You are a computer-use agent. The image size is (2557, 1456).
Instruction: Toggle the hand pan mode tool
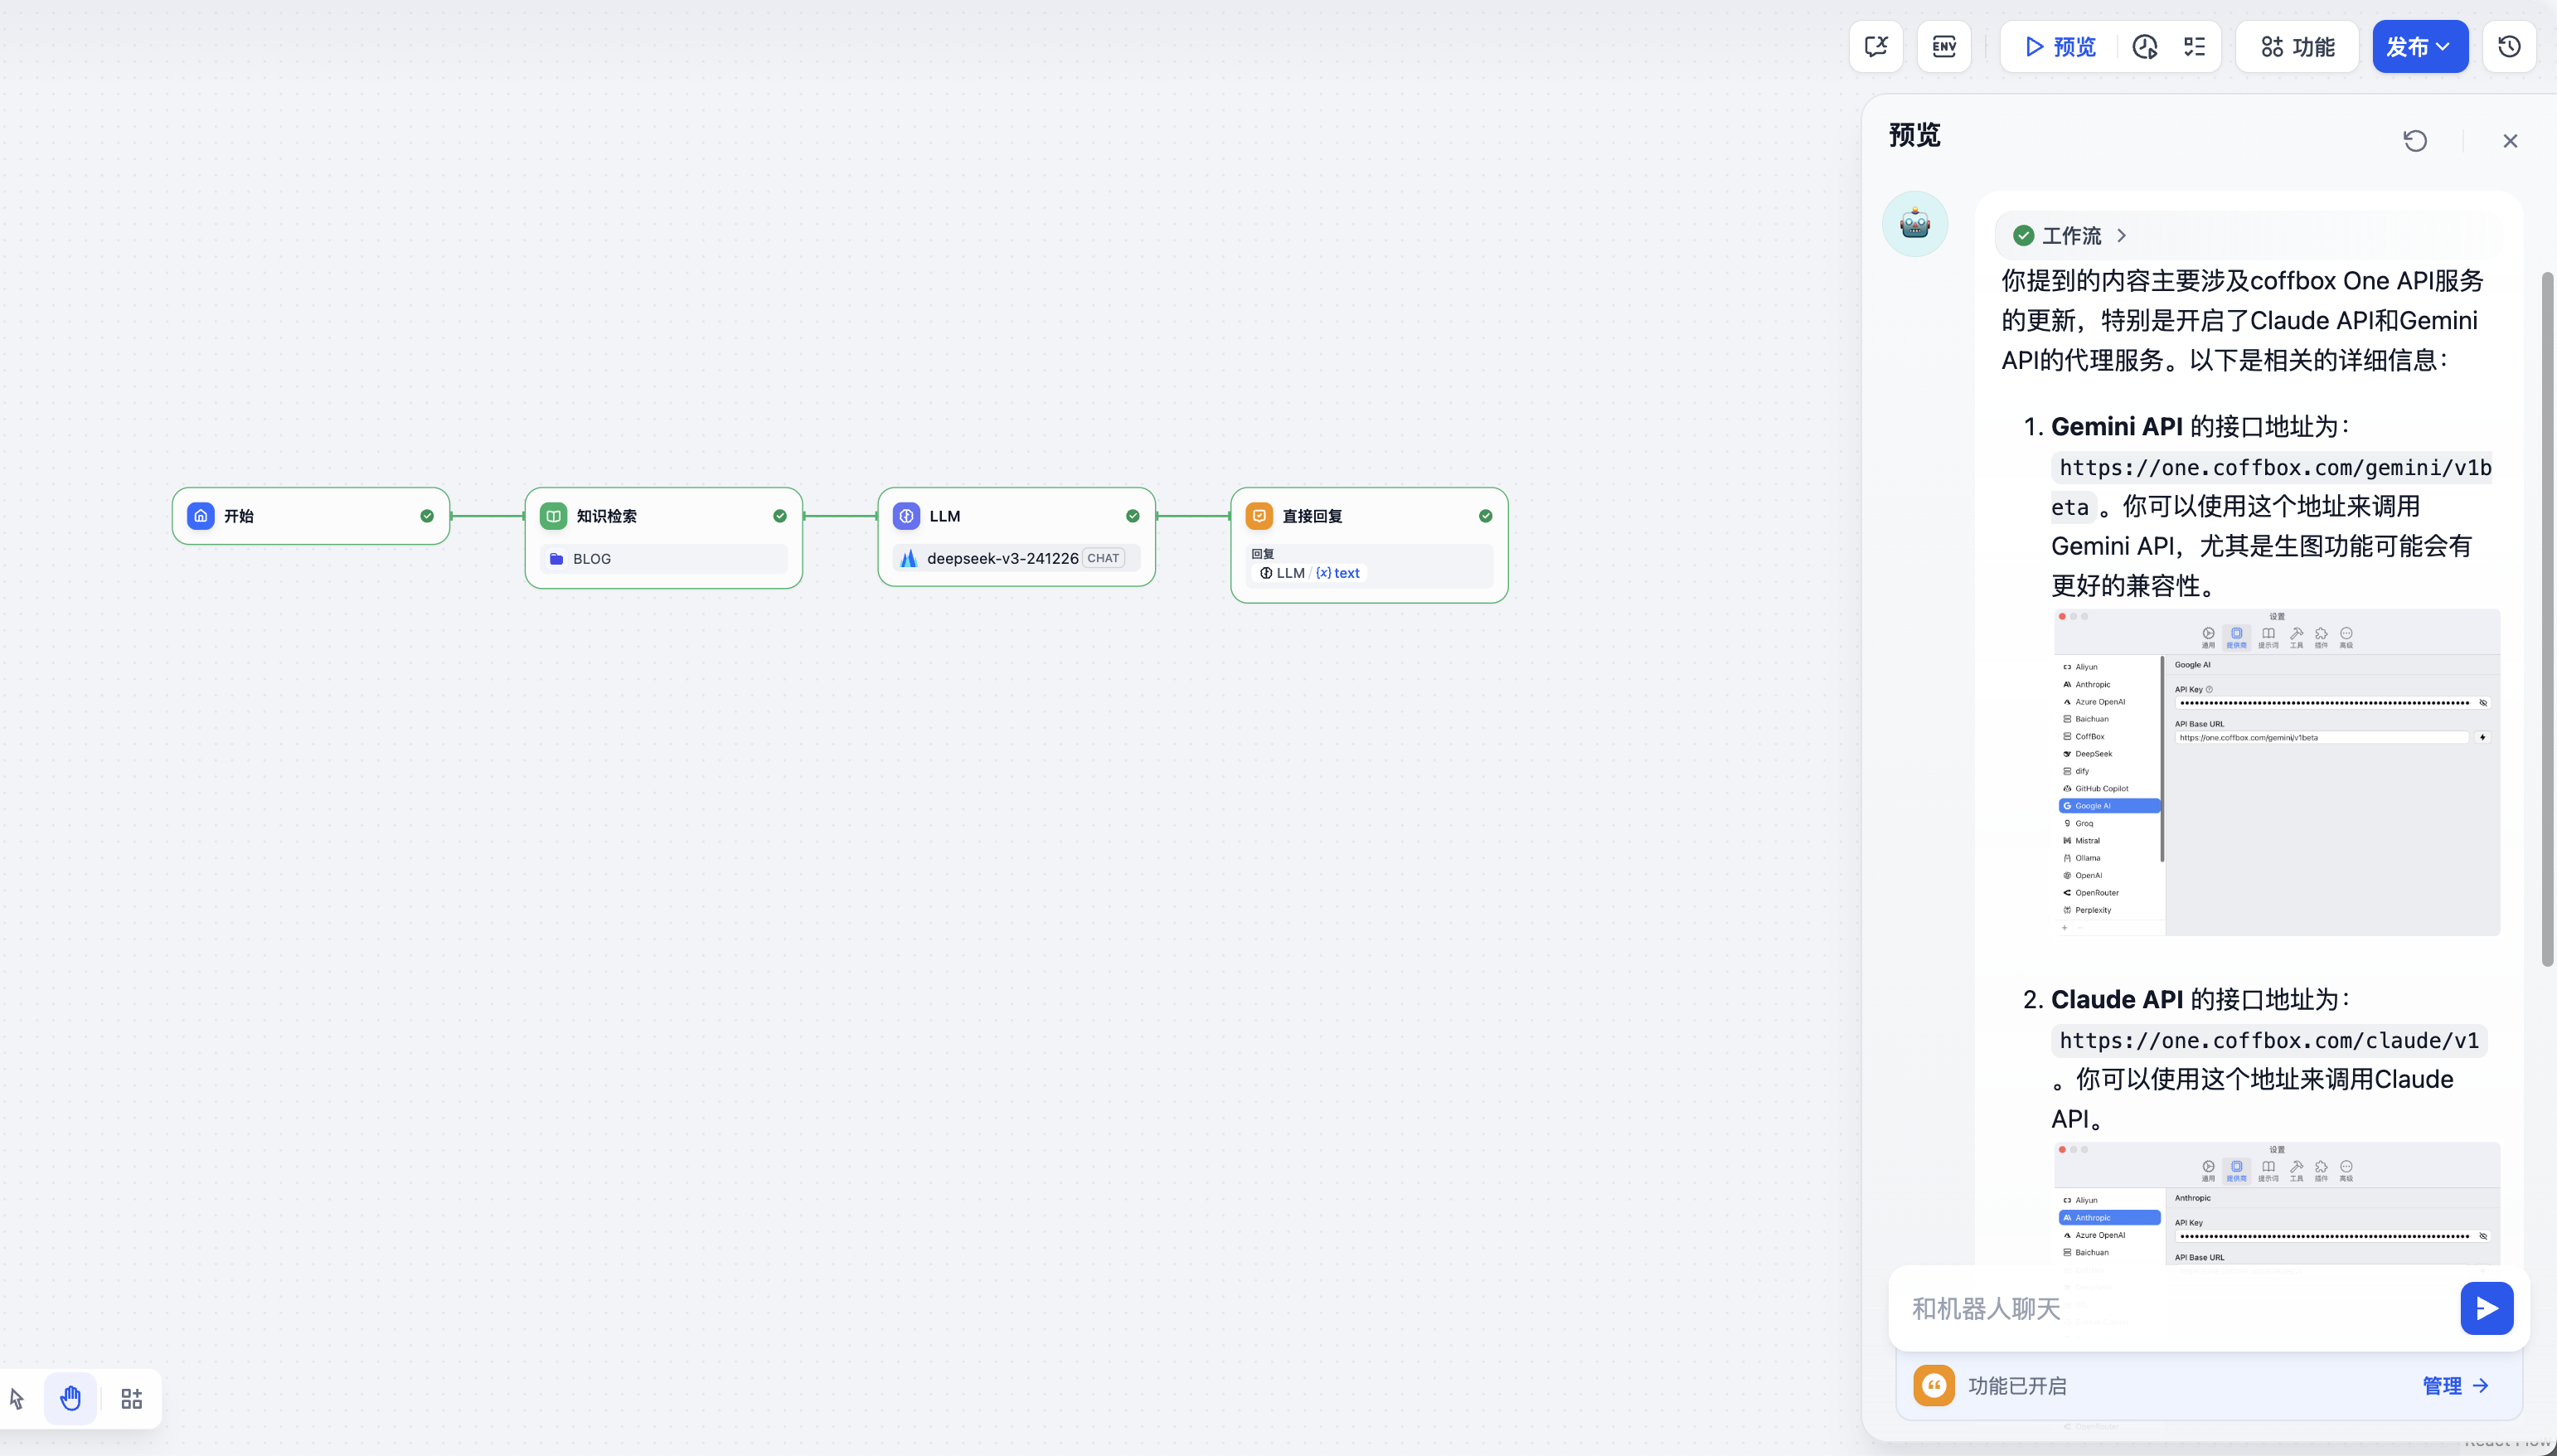tap(70, 1398)
